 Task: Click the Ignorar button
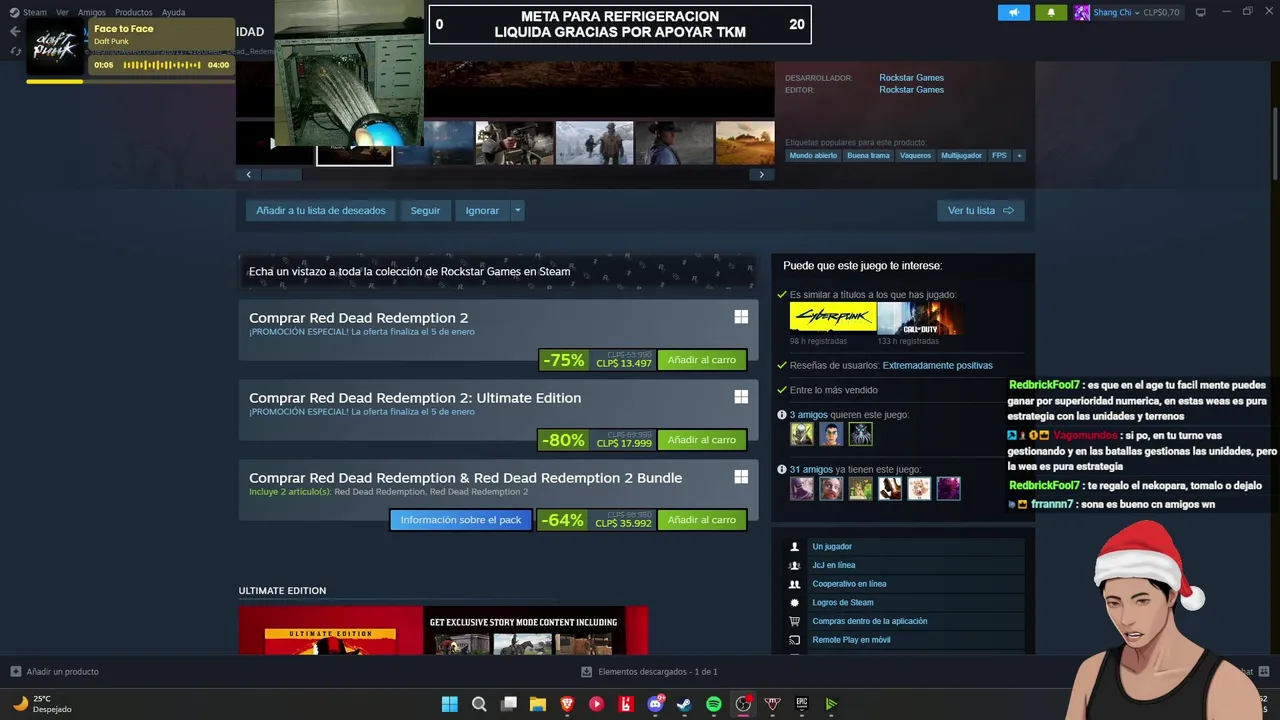click(x=482, y=210)
